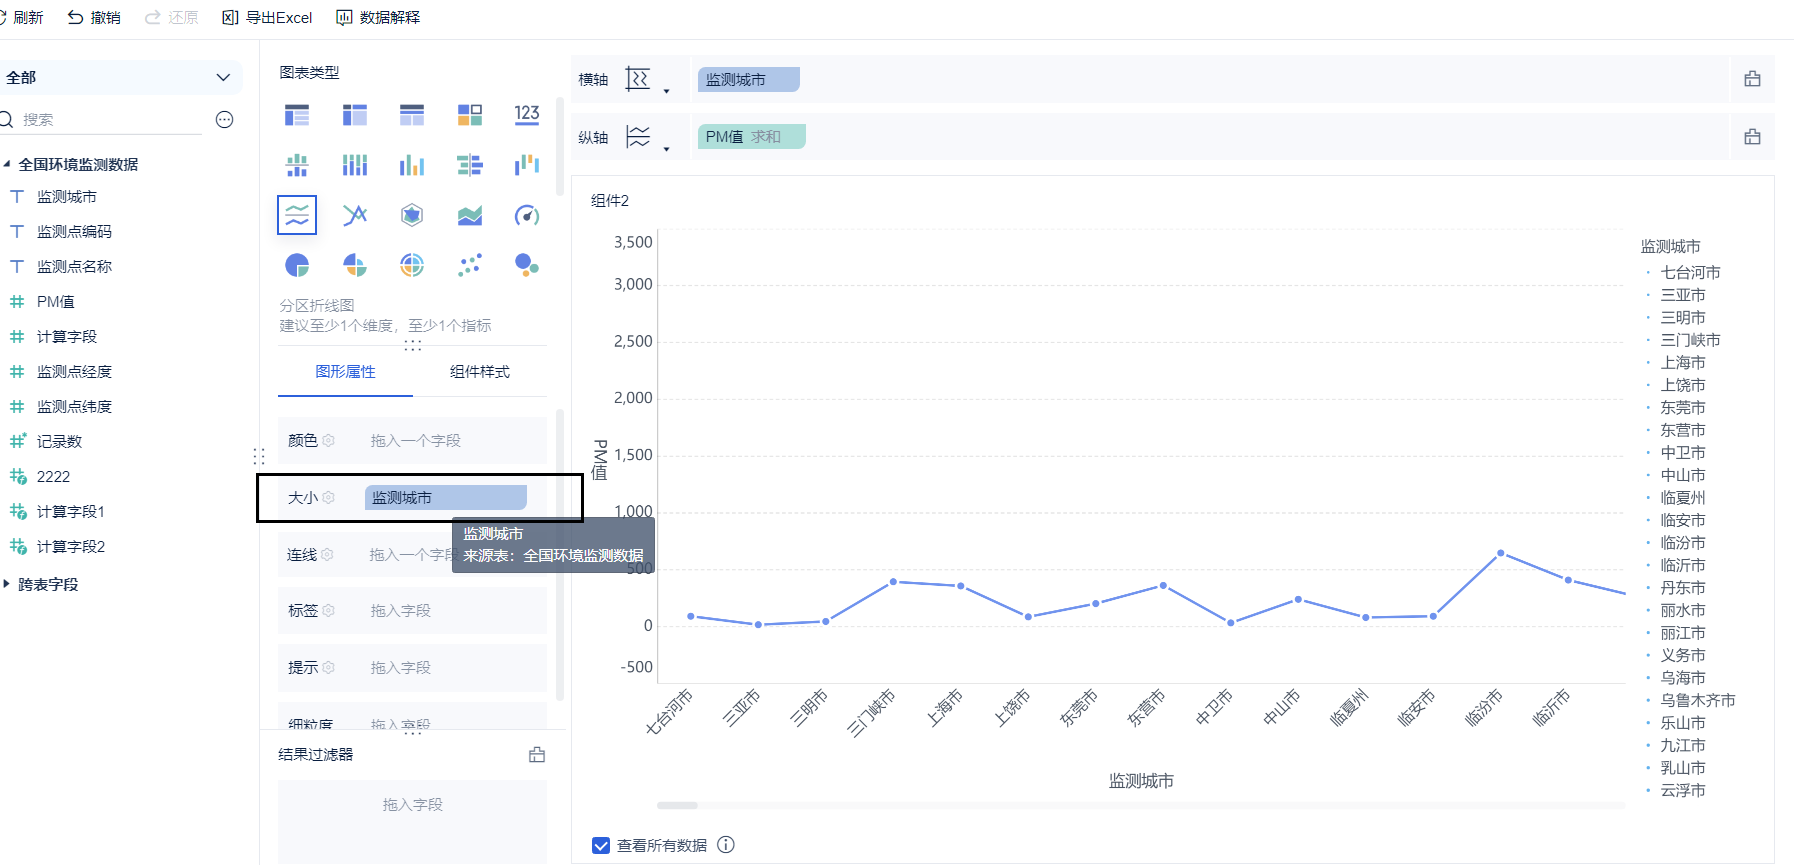Image resolution: width=1795 pixels, height=865 pixels.
Task: Click the 还原 redo button
Action: click(x=172, y=17)
